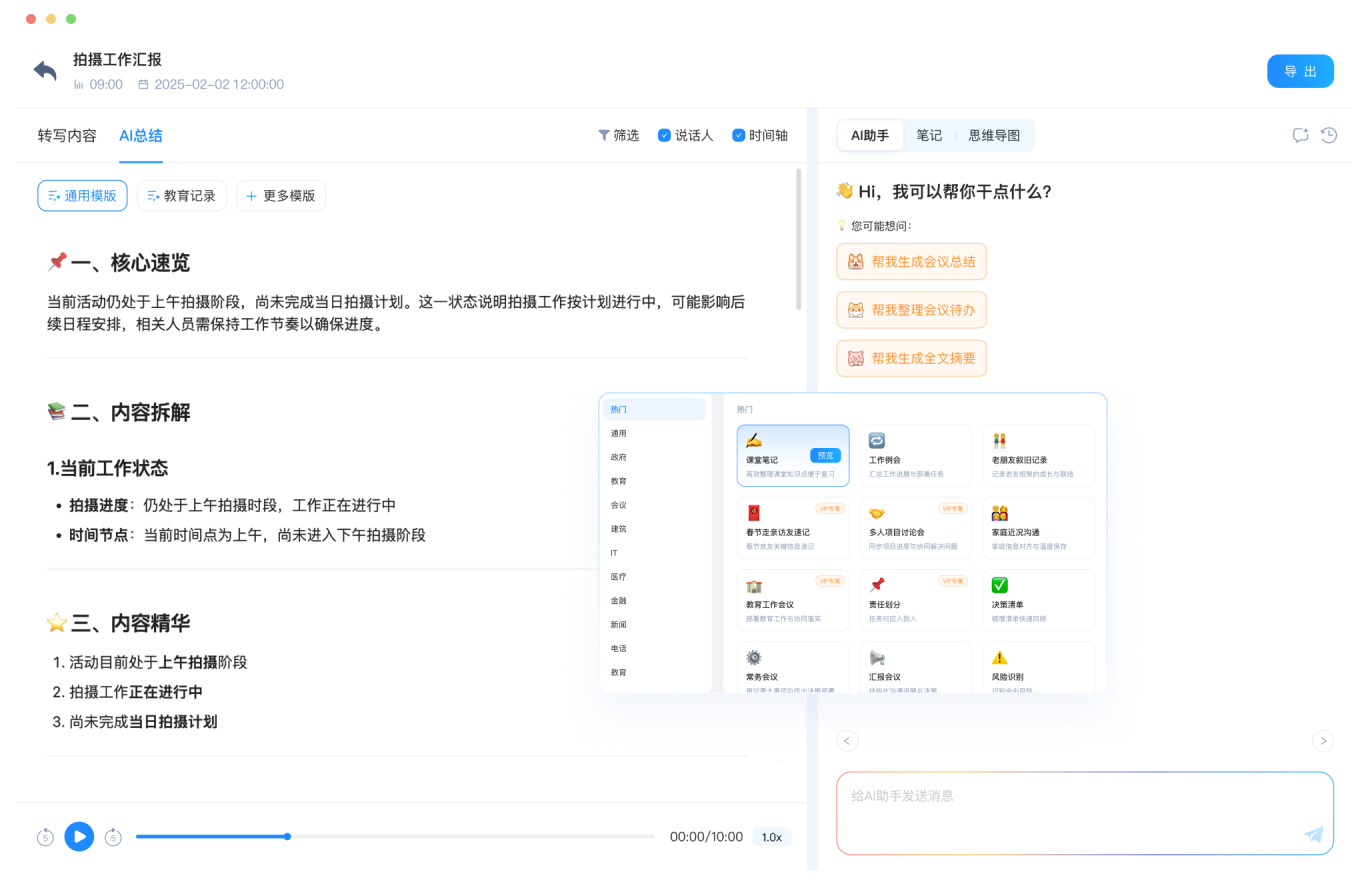Switch to 转写内容 tab
The width and height of the screenshot is (1368, 886).
tap(67, 135)
